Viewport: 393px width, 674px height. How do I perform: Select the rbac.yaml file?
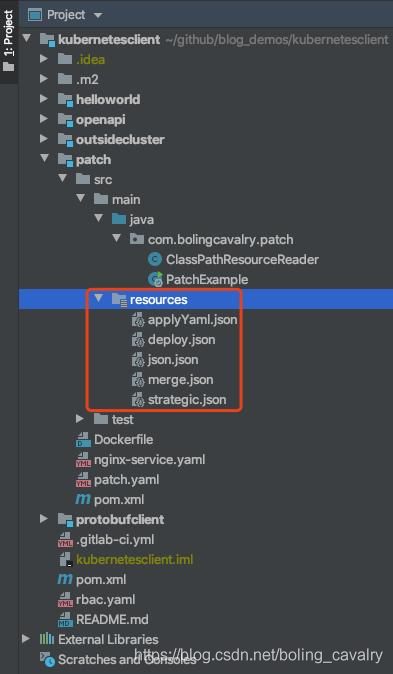click(105, 599)
